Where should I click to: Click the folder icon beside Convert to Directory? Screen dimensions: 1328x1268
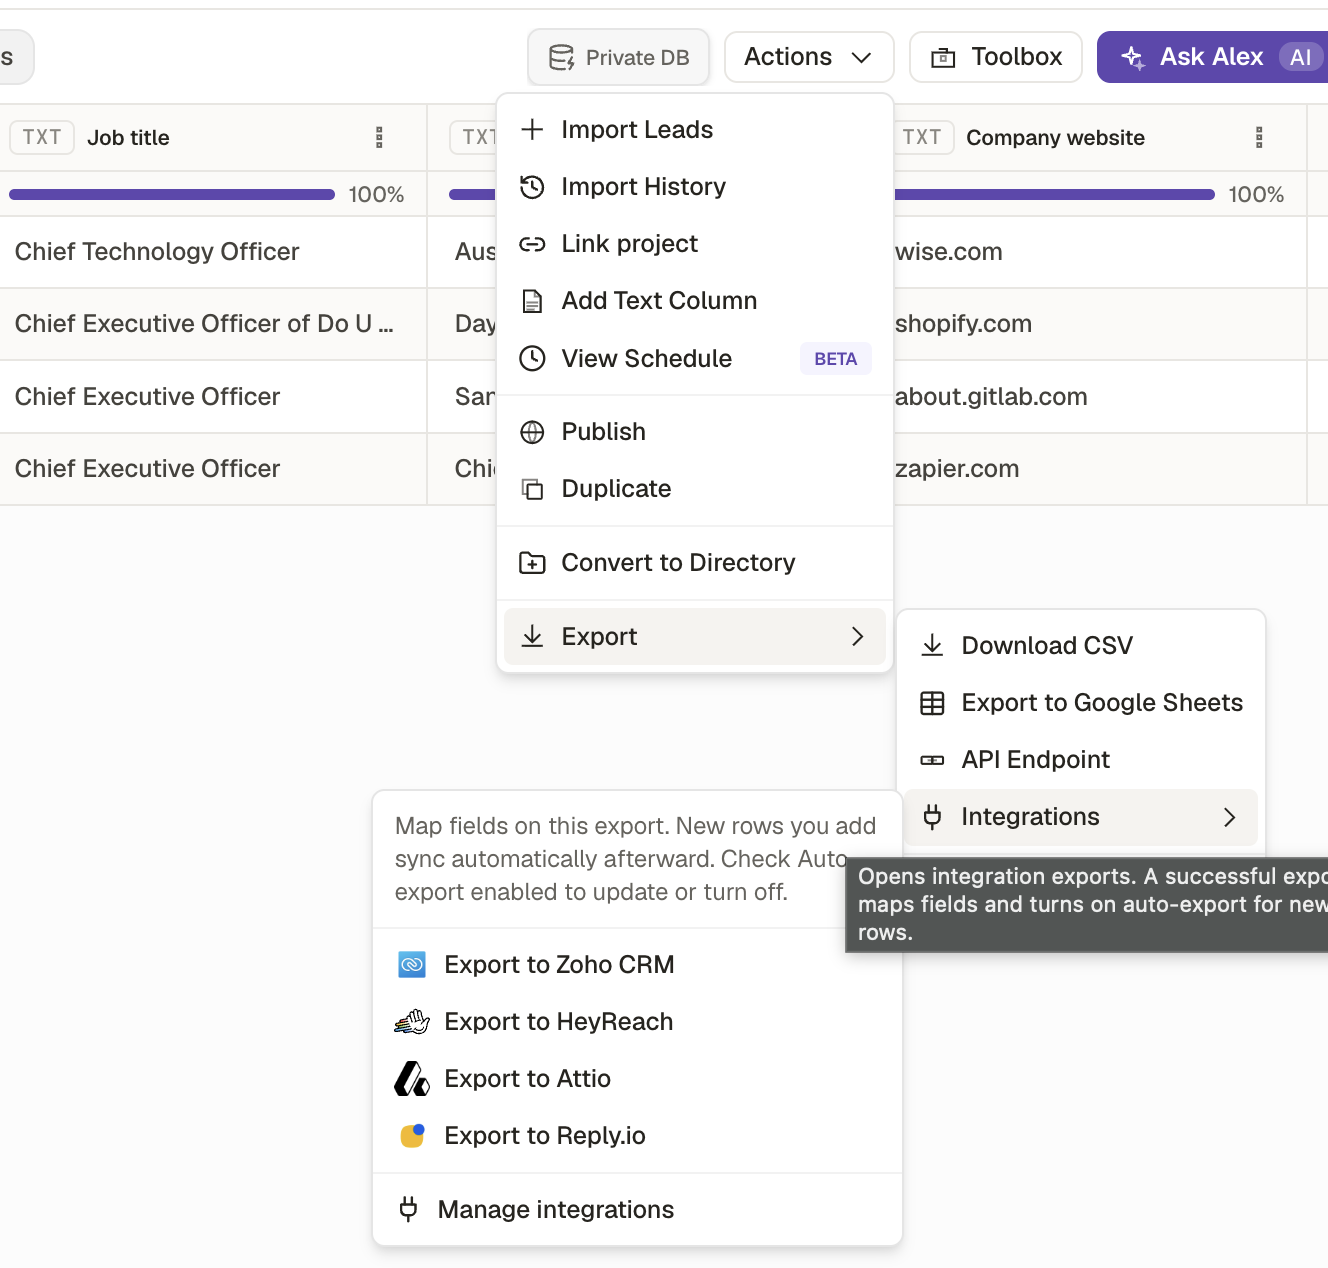pos(532,563)
